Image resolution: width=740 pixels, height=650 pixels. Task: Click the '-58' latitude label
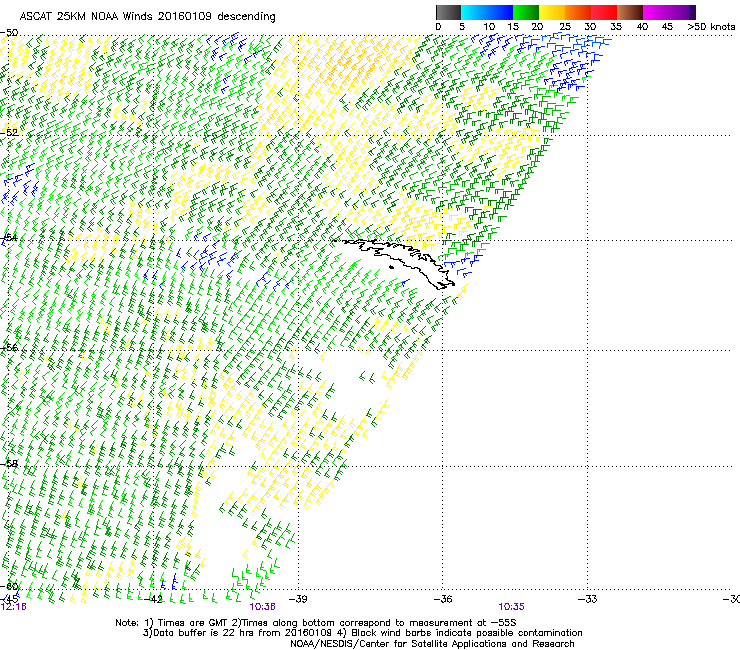9,464
